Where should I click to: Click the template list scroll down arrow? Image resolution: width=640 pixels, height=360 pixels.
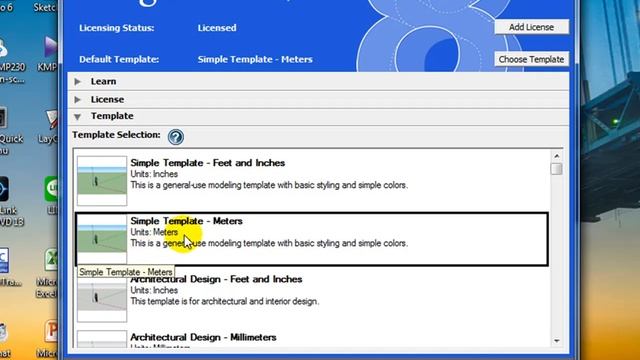pyautogui.click(x=556, y=341)
